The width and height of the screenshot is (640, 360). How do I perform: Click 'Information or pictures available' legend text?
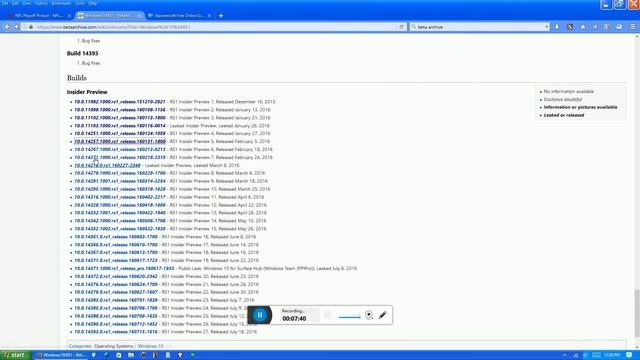[580, 107]
